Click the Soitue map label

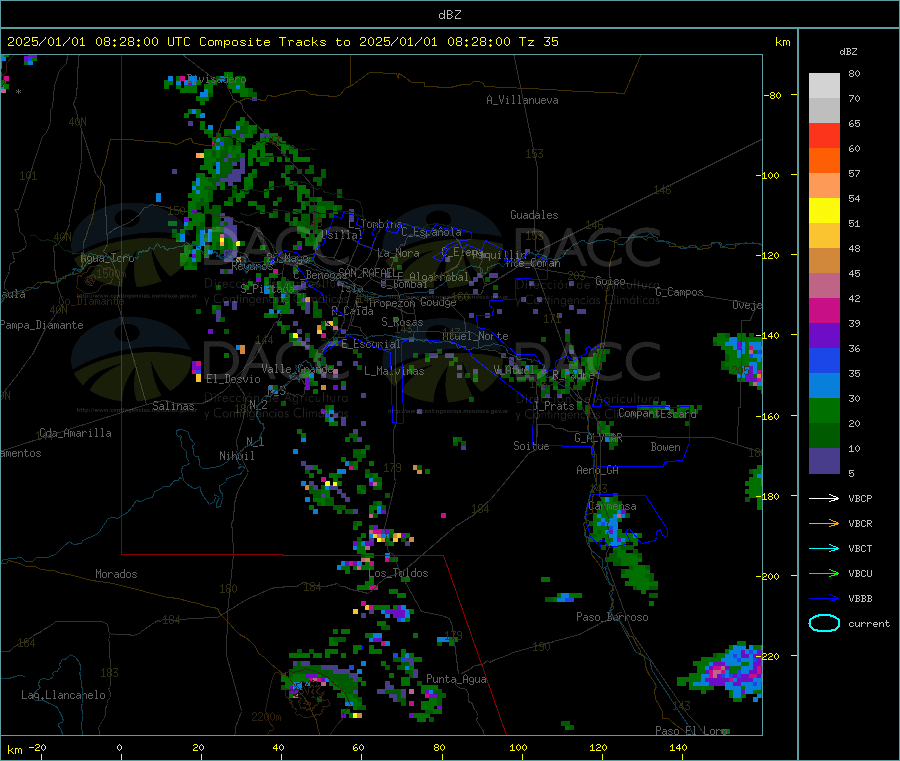click(531, 446)
